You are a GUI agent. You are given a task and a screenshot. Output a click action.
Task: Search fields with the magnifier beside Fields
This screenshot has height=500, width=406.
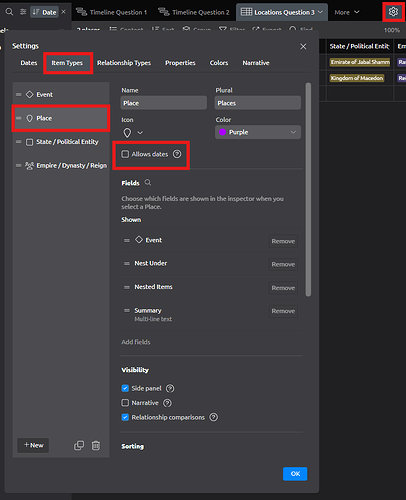click(148, 183)
